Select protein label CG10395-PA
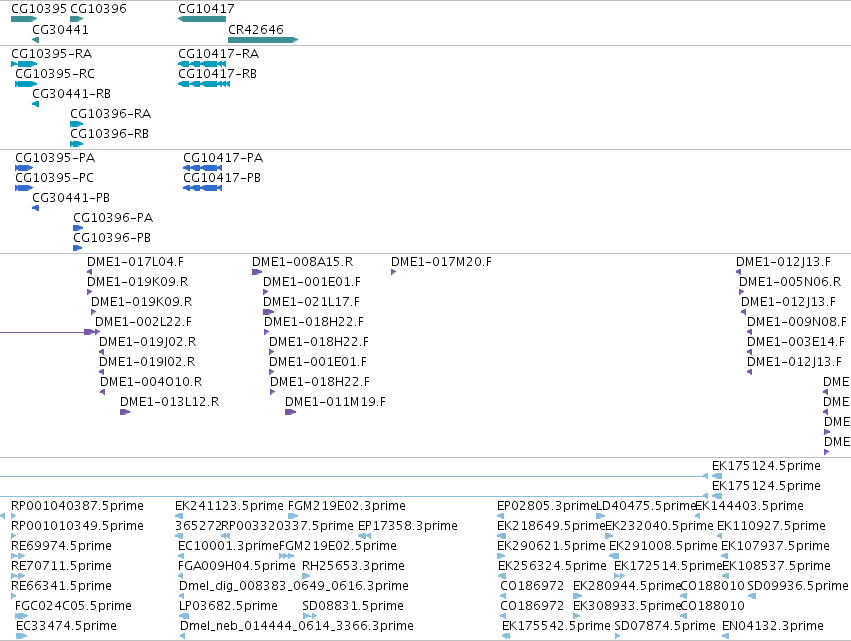851x641 pixels. pyautogui.click(x=55, y=158)
